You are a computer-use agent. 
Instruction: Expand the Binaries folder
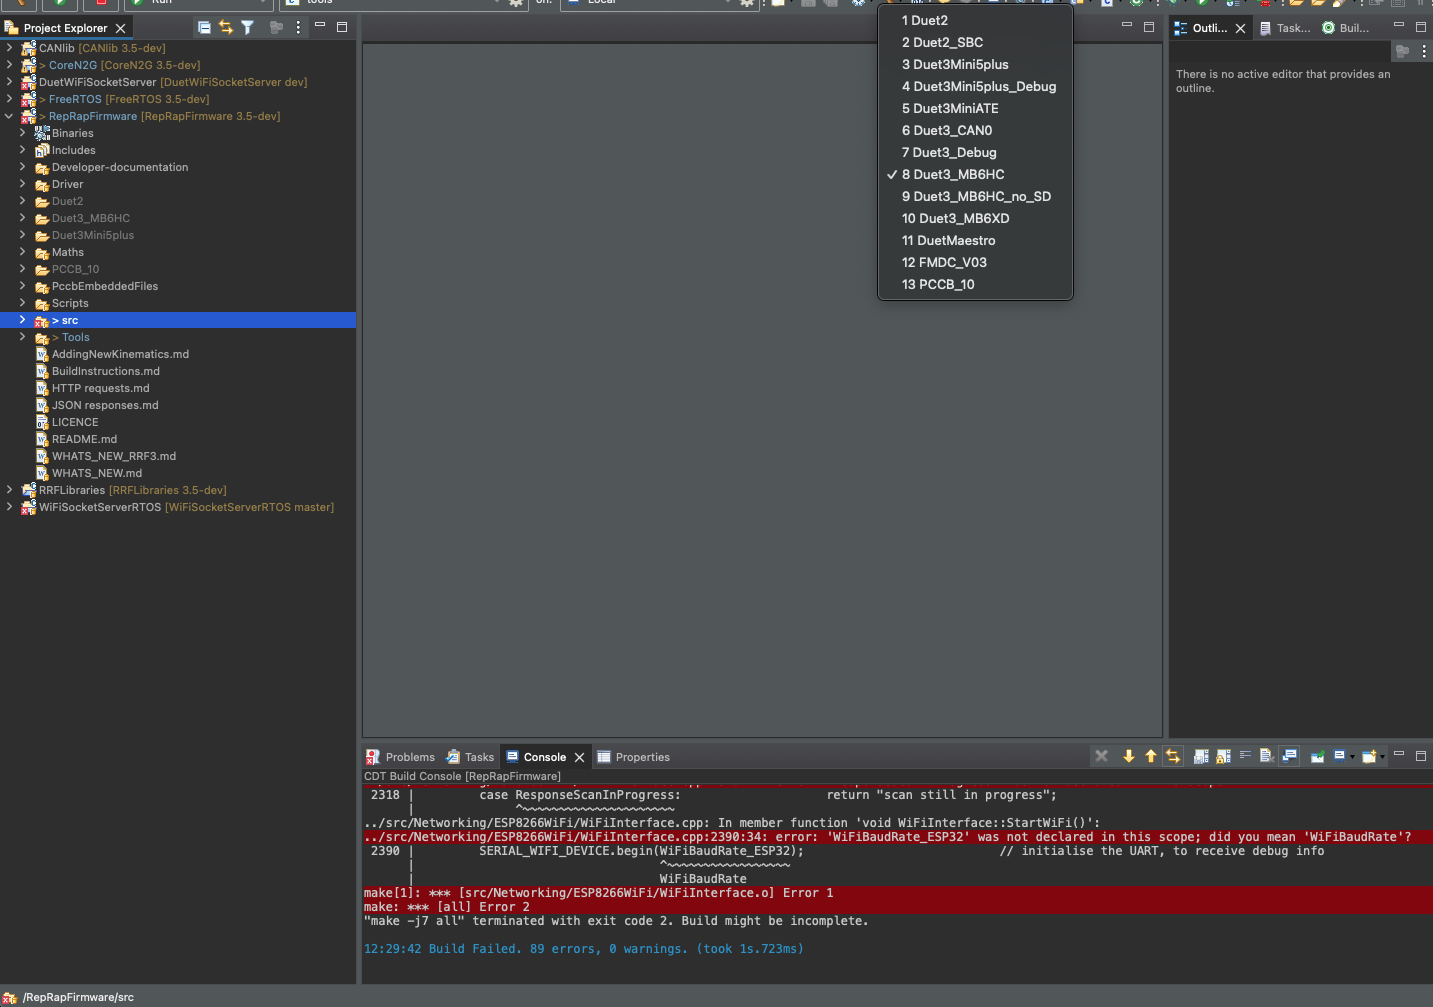pos(23,132)
